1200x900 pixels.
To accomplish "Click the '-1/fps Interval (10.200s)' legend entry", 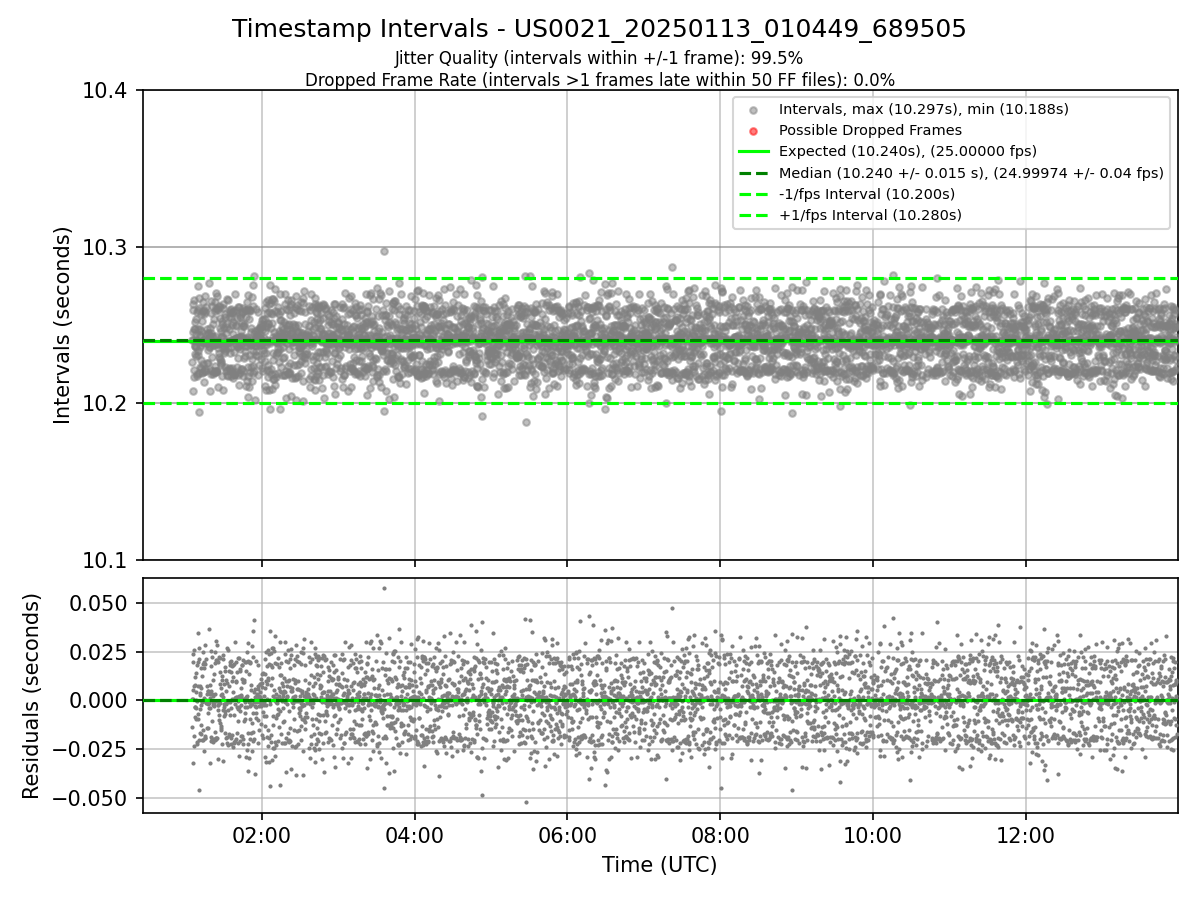I will coord(866,194).
